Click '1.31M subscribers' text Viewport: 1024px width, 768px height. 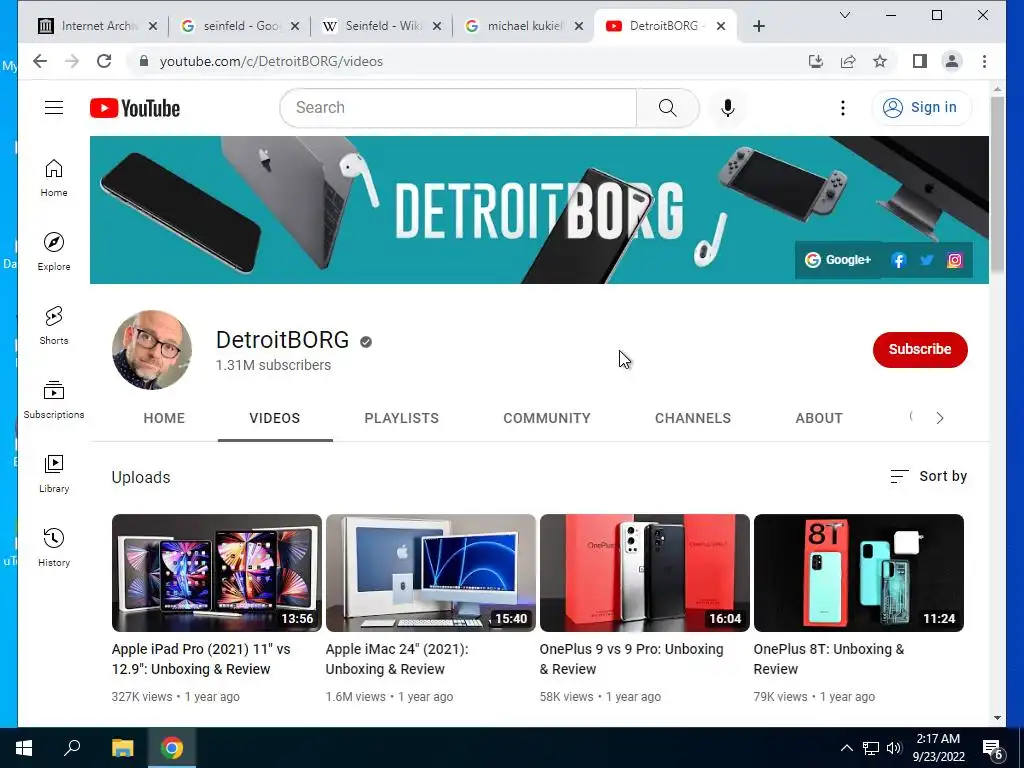pyautogui.click(x=273, y=365)
